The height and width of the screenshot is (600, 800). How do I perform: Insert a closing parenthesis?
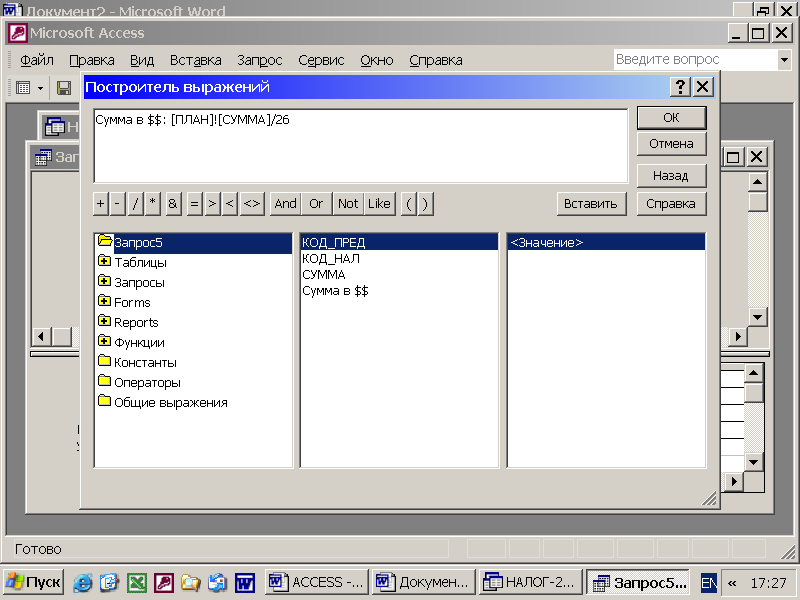click(x=426, y=204)
